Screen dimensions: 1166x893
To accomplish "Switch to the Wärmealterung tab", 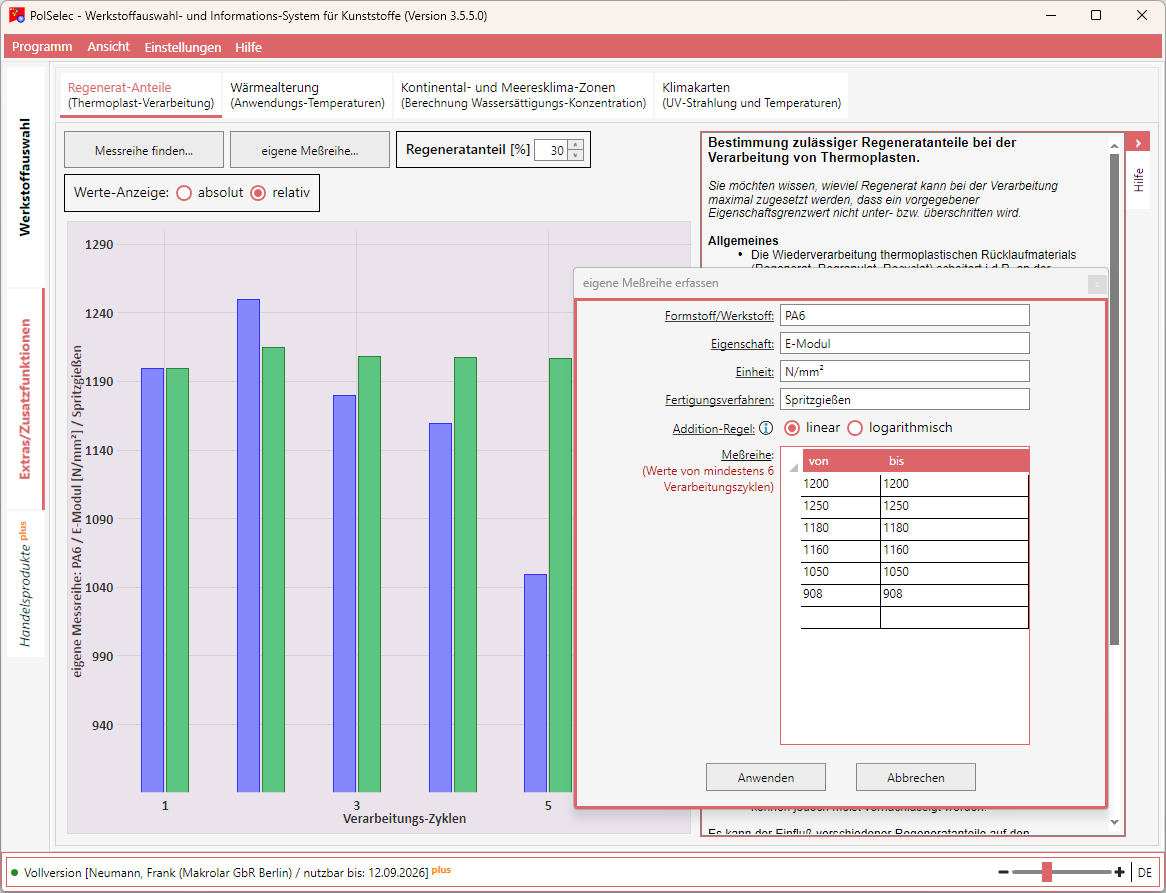I will (x=307, y=95).
